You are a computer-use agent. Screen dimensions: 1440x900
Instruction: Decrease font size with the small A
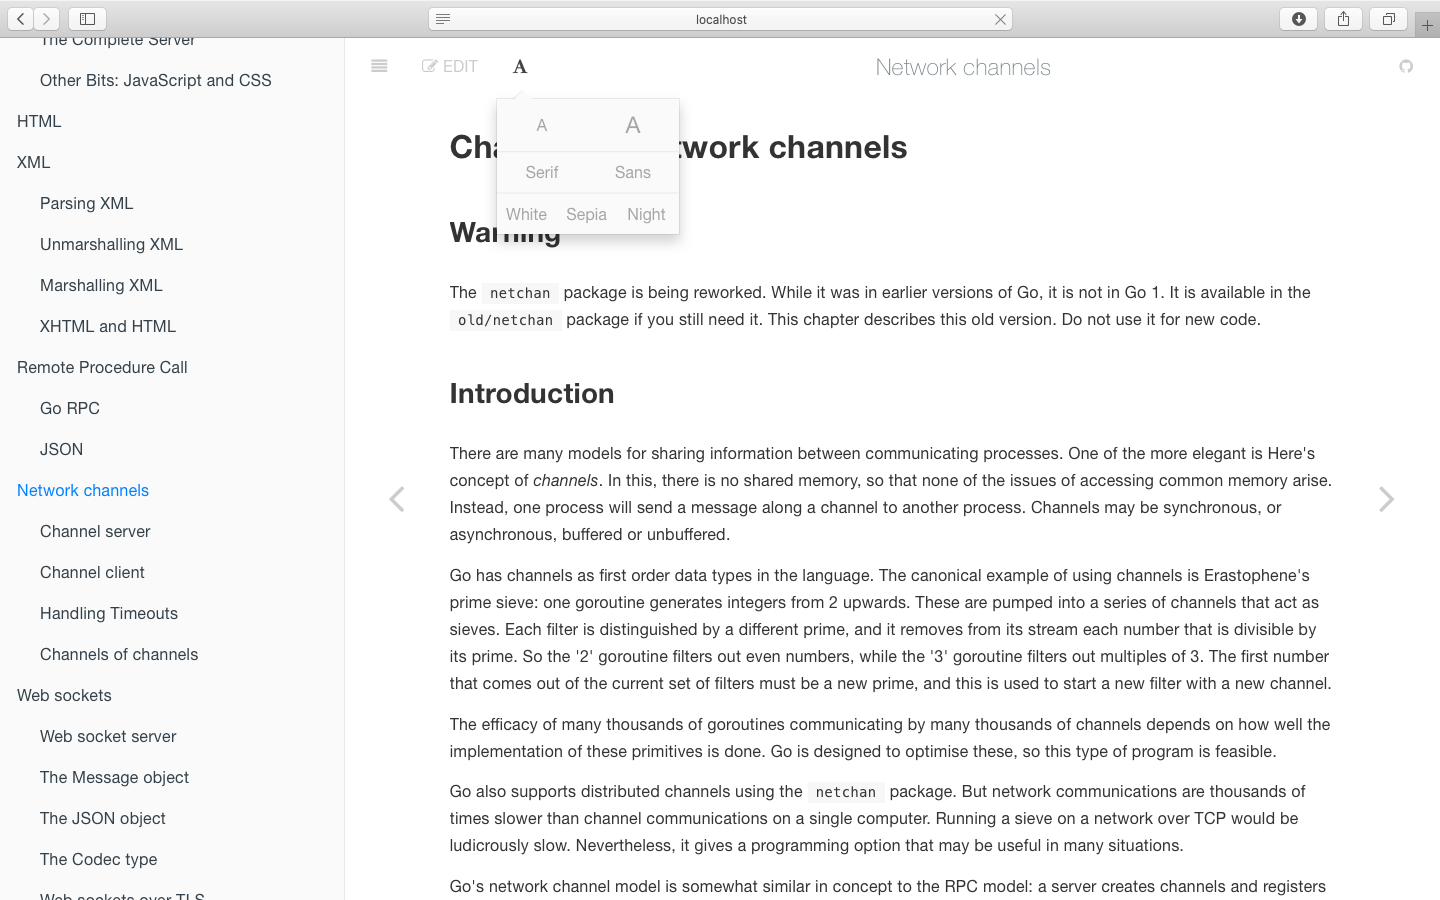click(542, 125)
